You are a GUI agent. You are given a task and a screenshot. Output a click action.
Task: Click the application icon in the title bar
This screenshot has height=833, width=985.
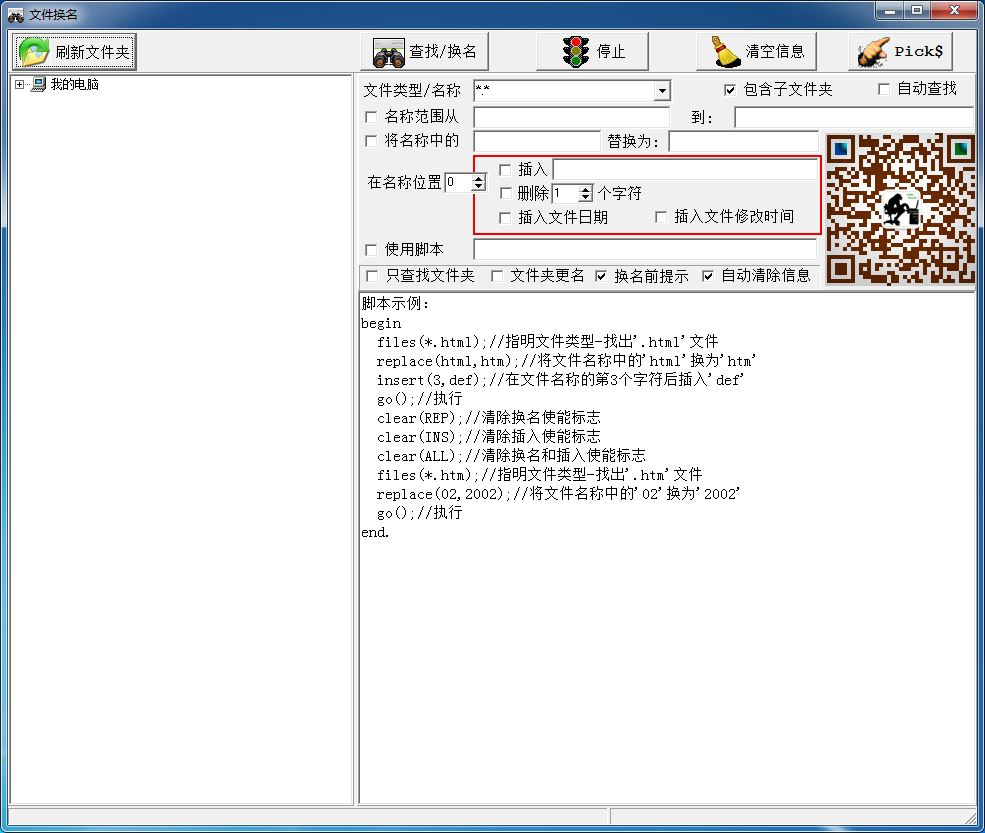[x=14, y=11]
